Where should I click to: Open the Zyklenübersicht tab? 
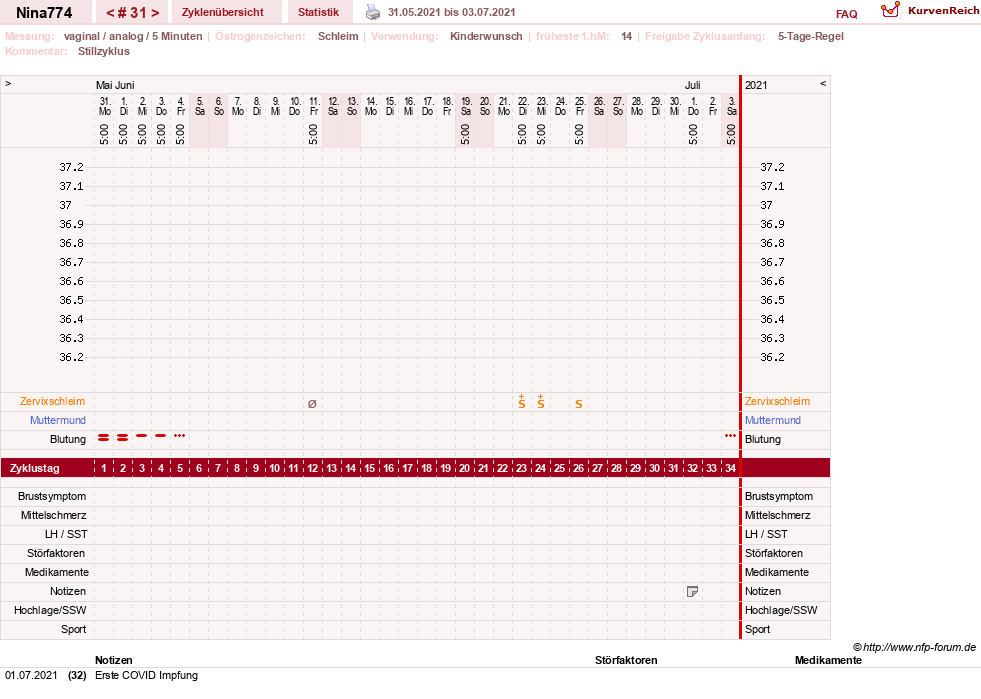223,12
